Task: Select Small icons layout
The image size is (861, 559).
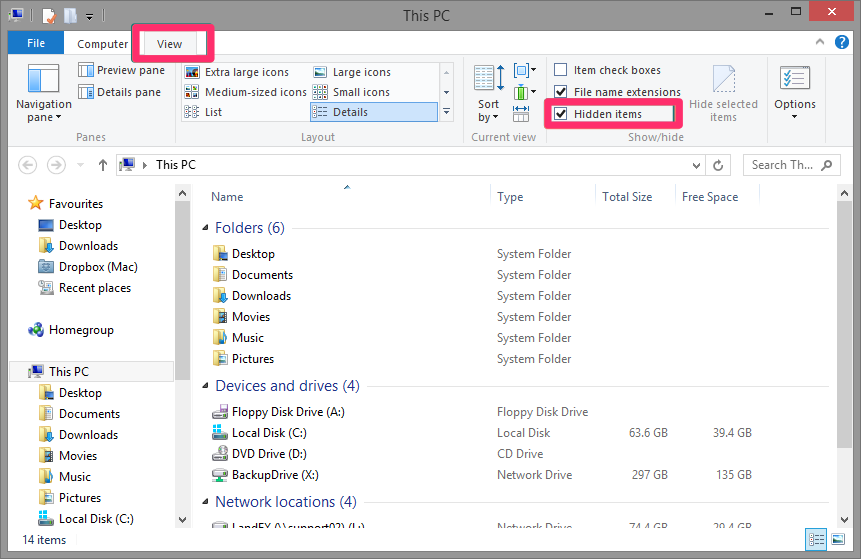Action: click(351, 92)
